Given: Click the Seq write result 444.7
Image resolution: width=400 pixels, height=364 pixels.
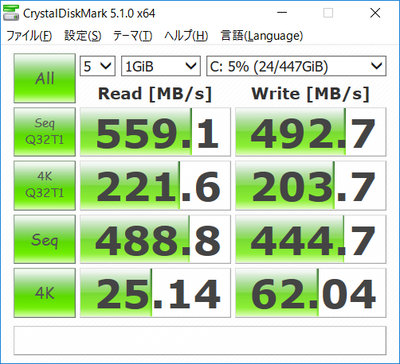Looking at the screenshot, I should [x=311, y=239].
